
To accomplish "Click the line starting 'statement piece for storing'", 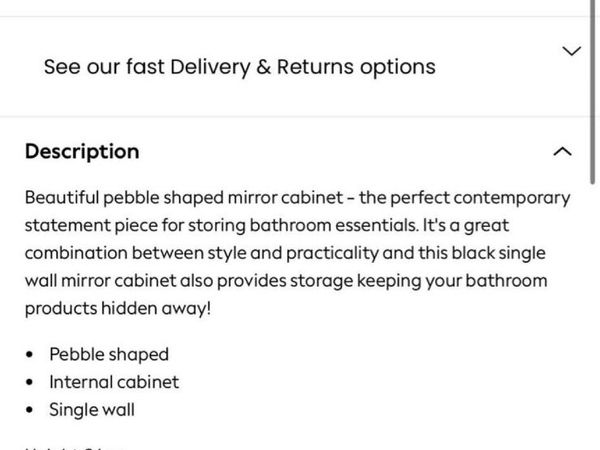I will pyautogui.click(x=267, y=226).
